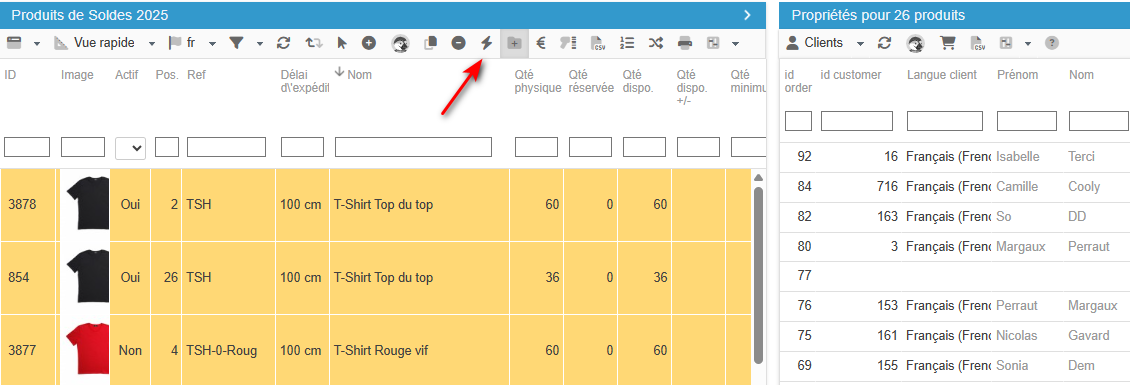Click the question mark help icon

1051,43
